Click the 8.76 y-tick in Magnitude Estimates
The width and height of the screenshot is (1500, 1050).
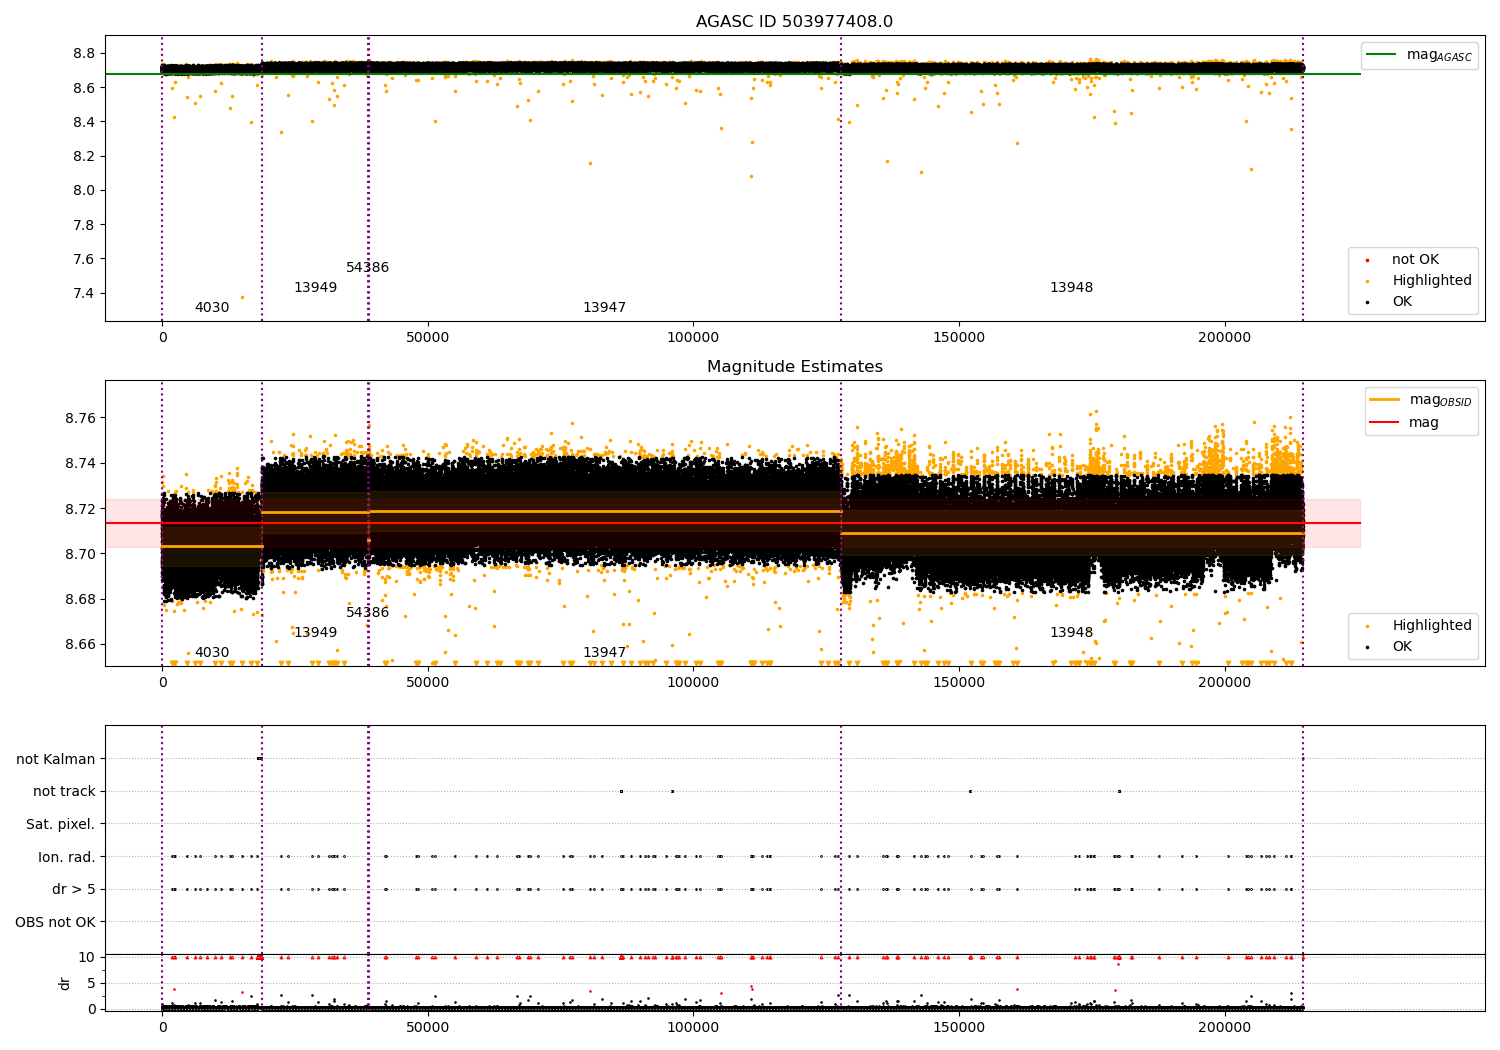click(80, 418)
